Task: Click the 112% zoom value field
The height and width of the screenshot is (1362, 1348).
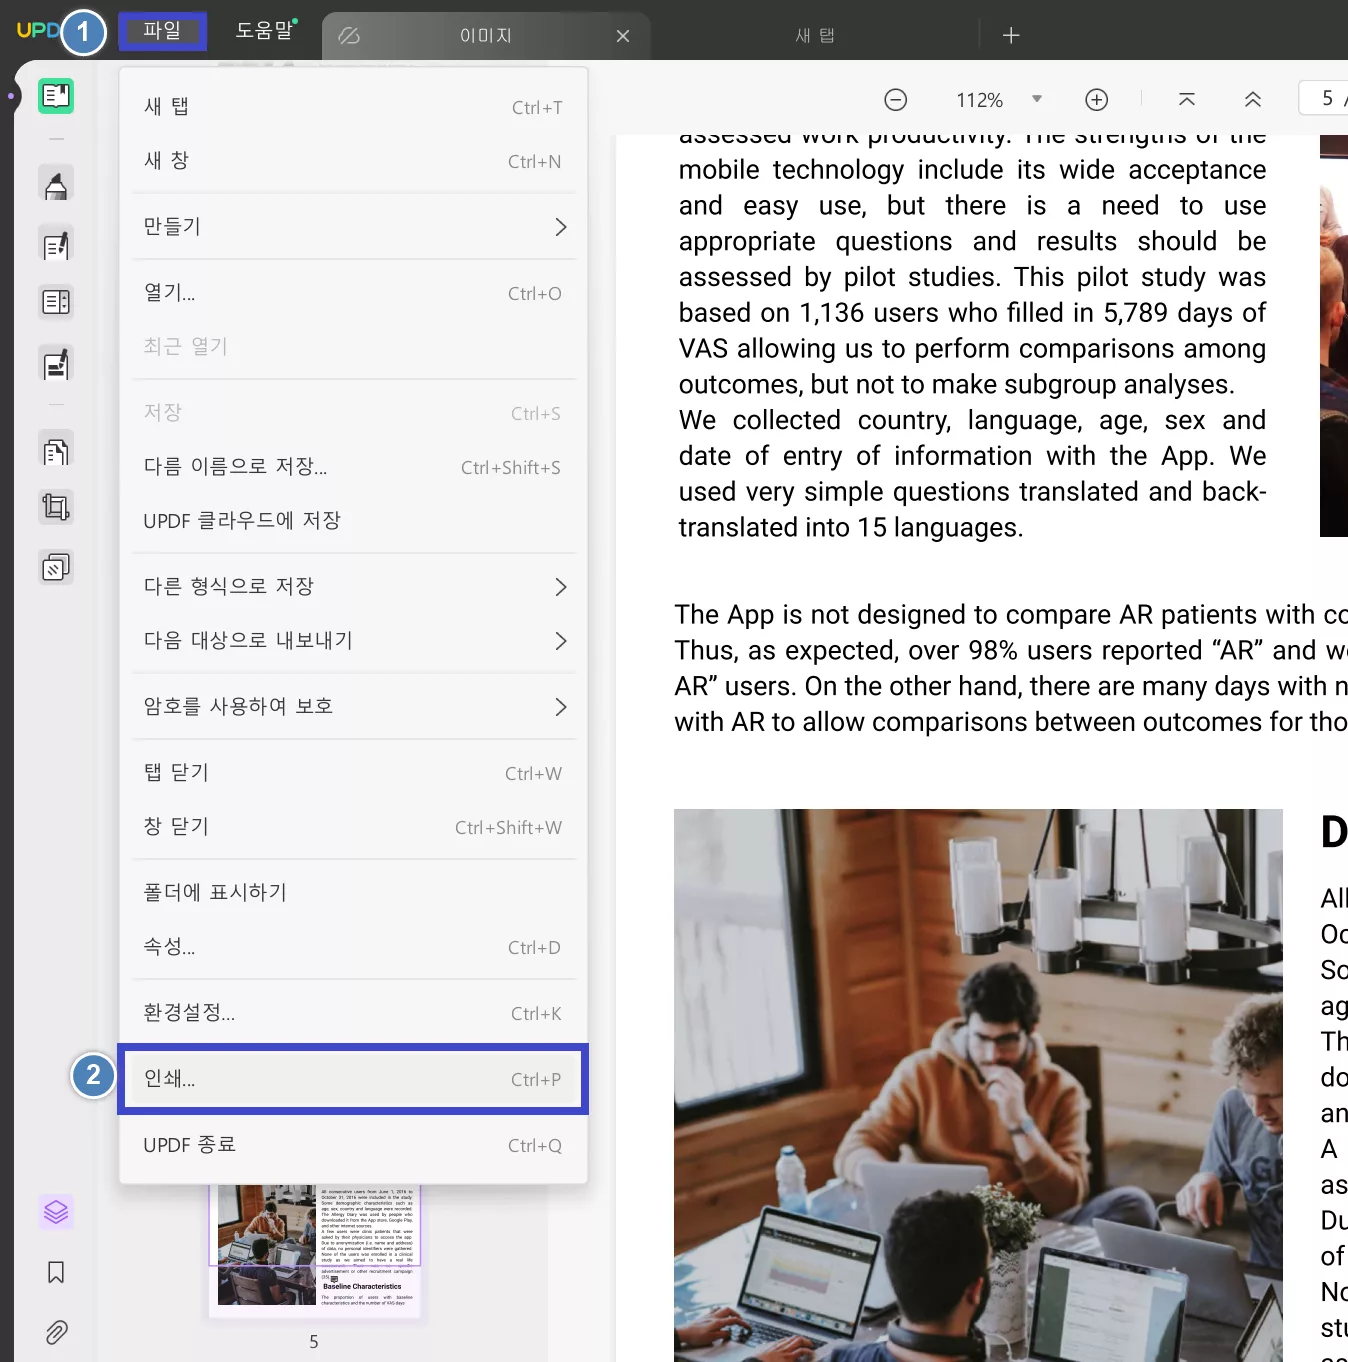Action: 979,99
